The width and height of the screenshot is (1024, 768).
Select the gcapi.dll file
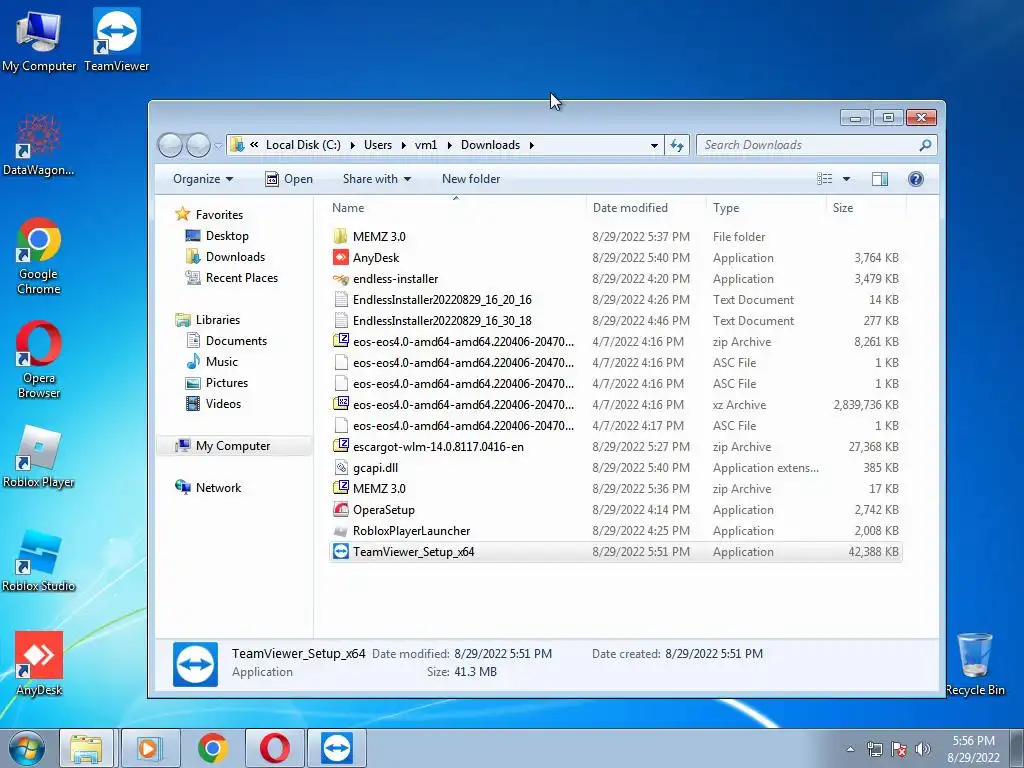[x=614, y=468]
